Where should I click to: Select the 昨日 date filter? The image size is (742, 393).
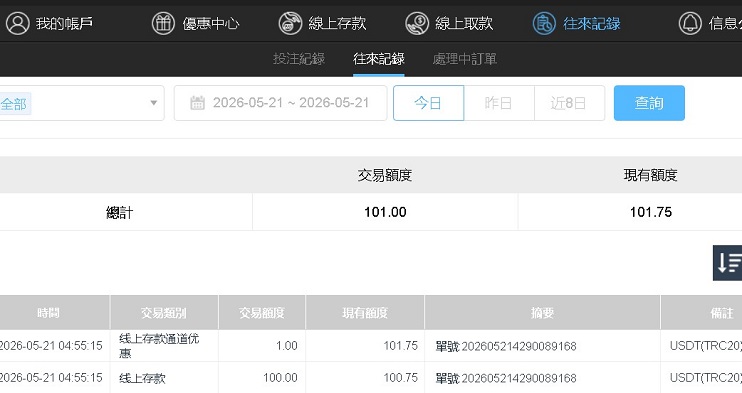499,103
